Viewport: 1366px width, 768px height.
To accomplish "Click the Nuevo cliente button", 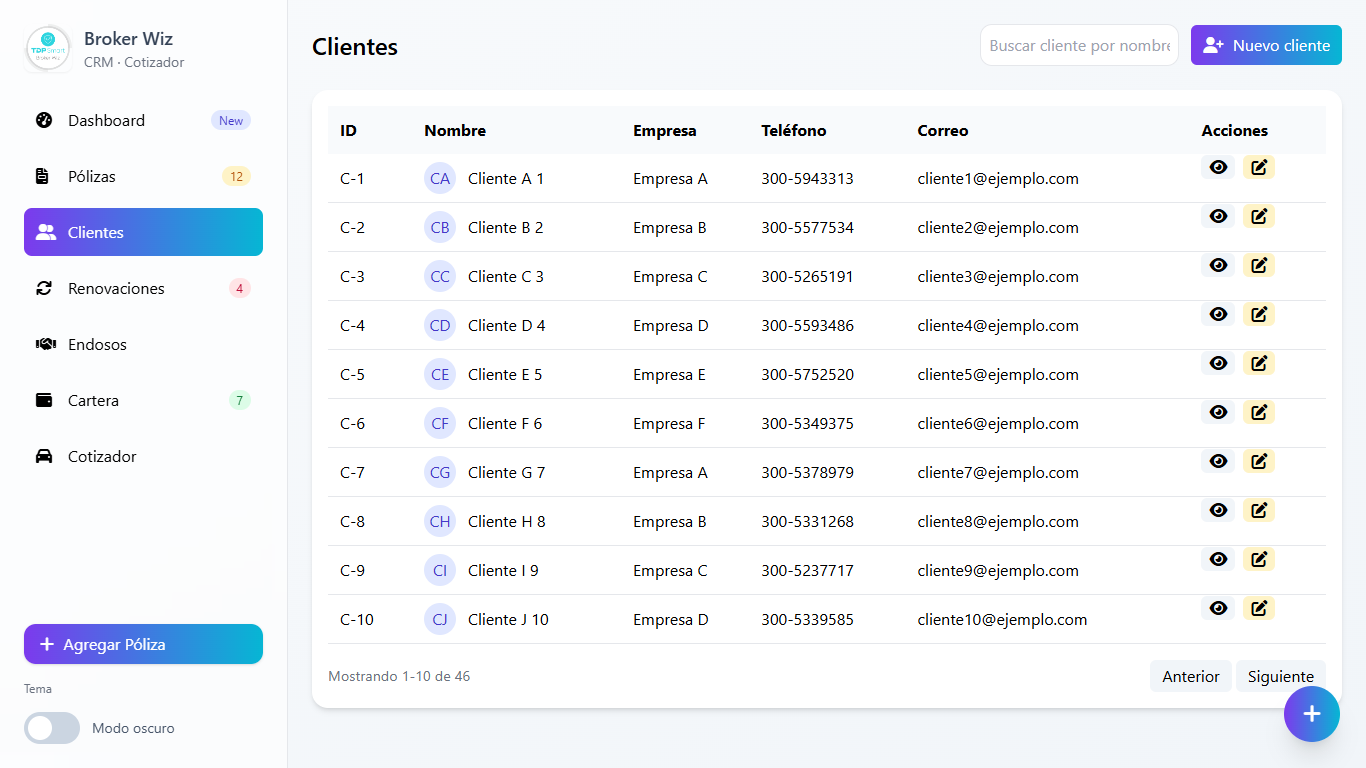I will (x=1265, y=45).
